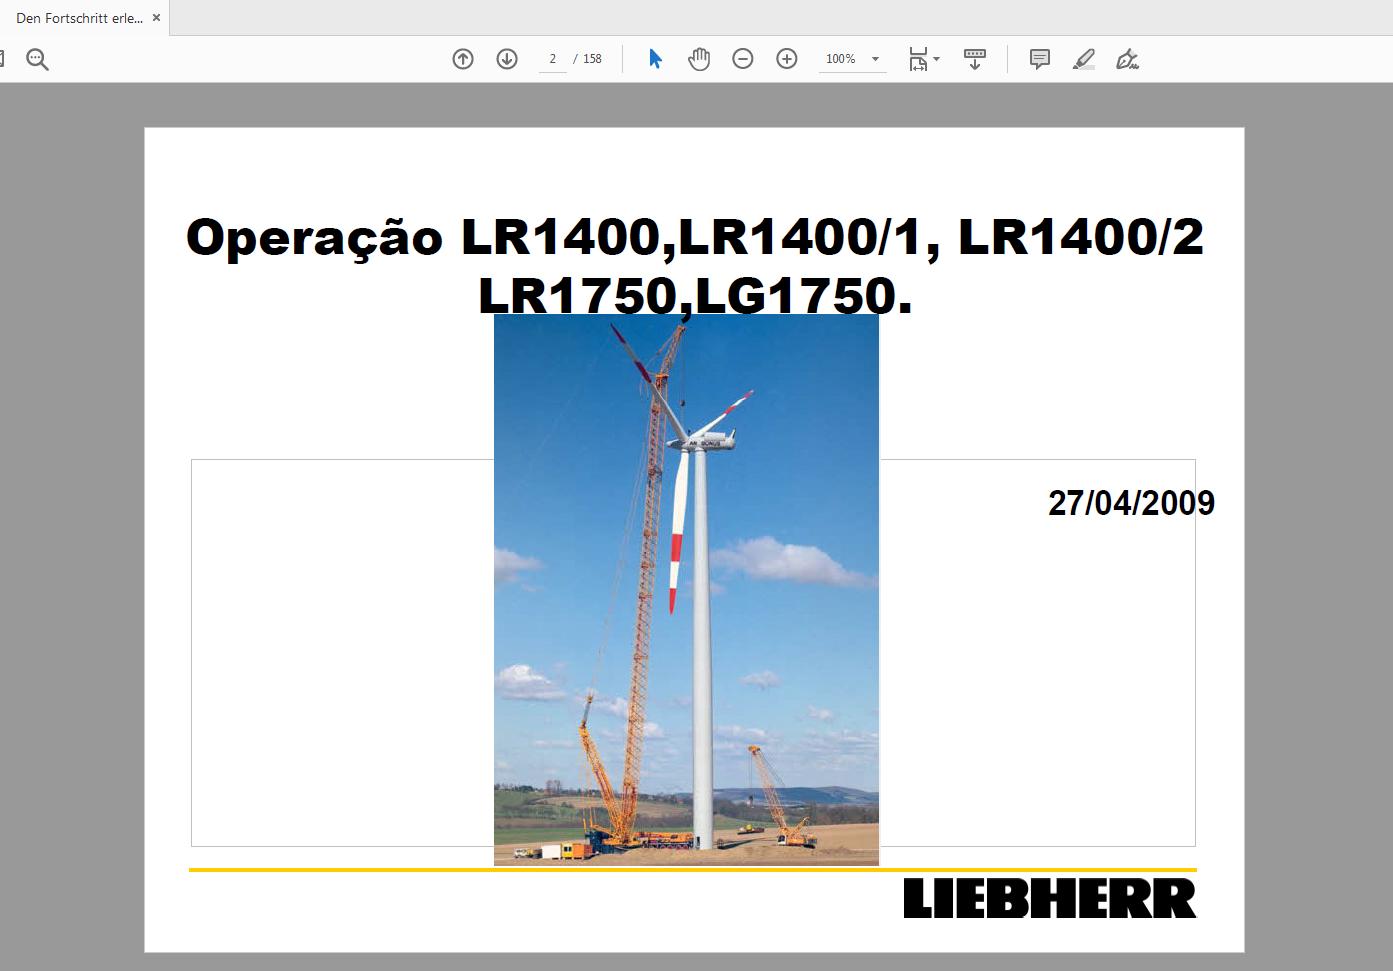The width and height of the screenshot is (1393, 971).
Task: Activate the selection arrow tool
Action: tap(655, 59)
